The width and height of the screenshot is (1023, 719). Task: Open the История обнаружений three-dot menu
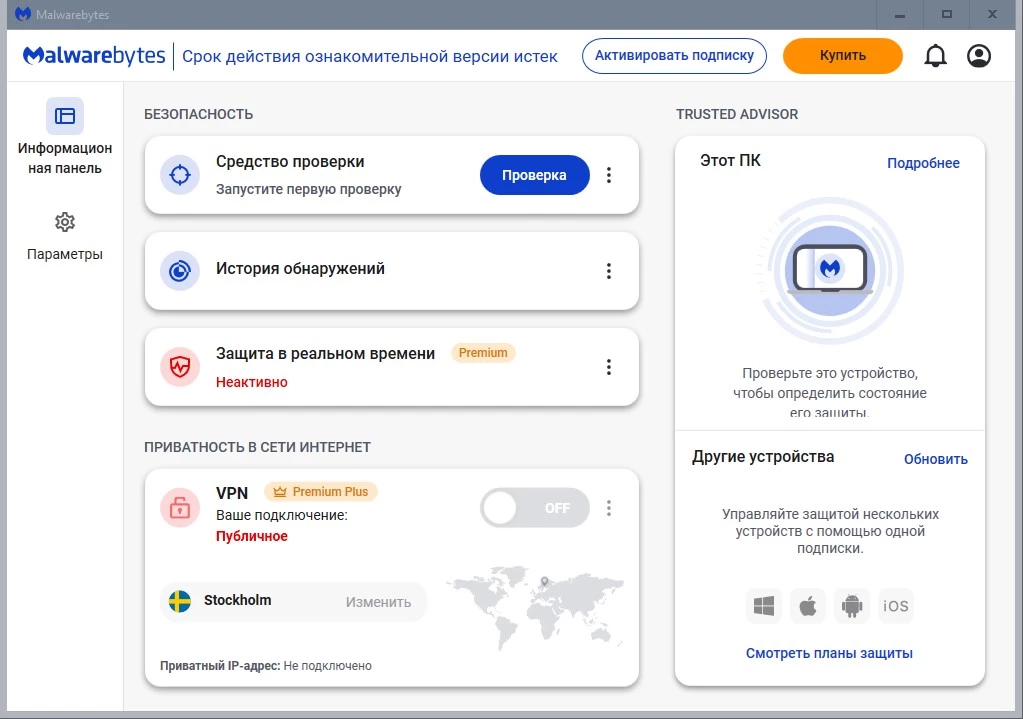[609, 271]
